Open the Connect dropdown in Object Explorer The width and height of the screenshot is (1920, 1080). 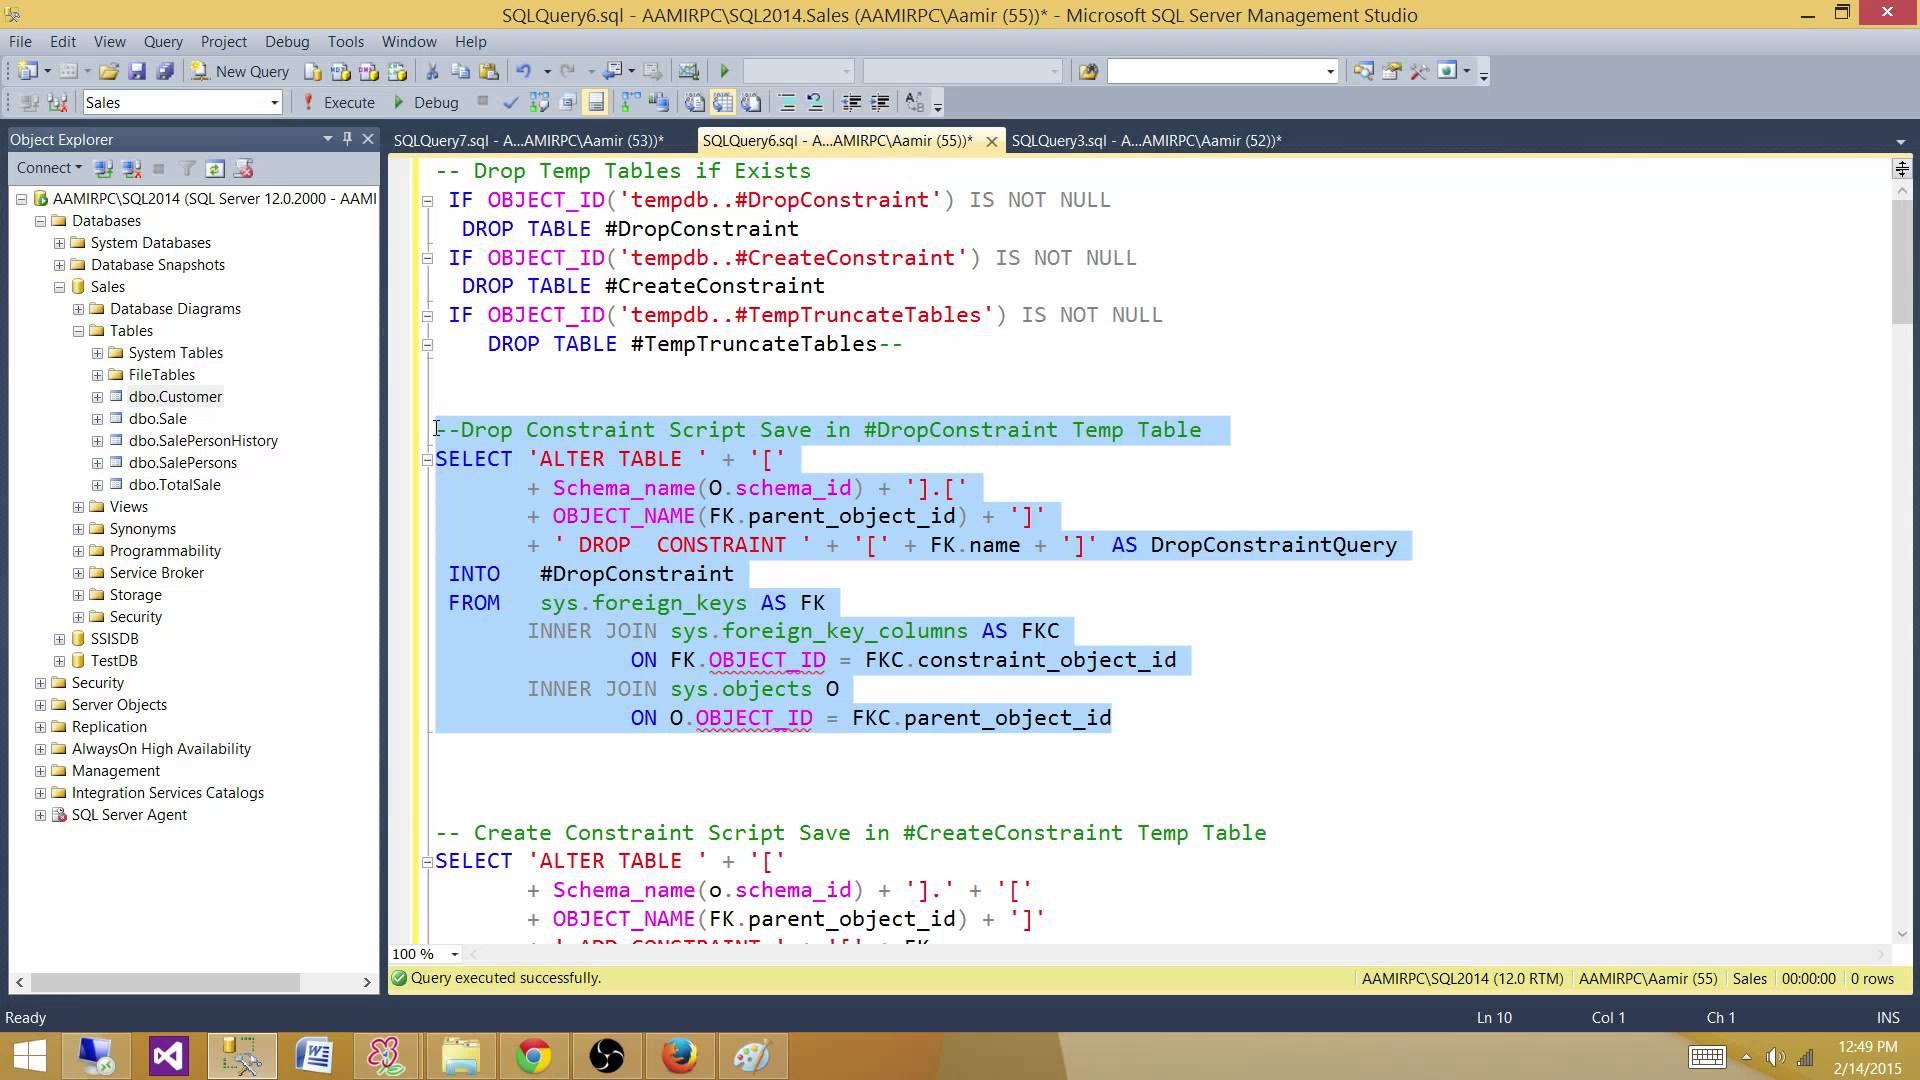[49, 168]
